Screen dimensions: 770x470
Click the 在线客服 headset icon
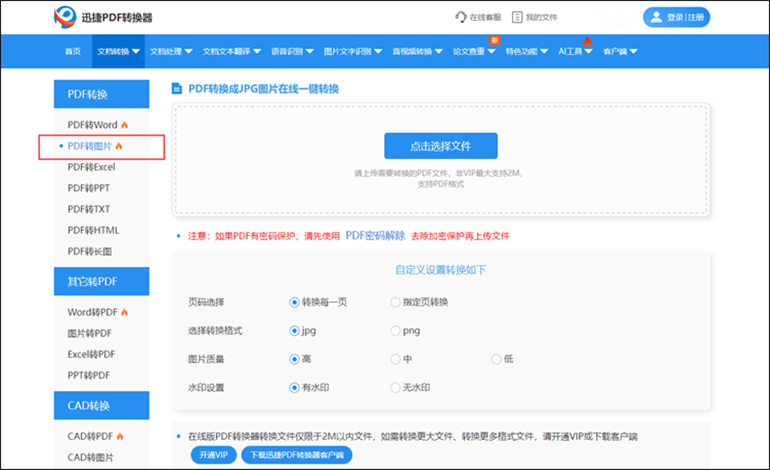(461, 17)
